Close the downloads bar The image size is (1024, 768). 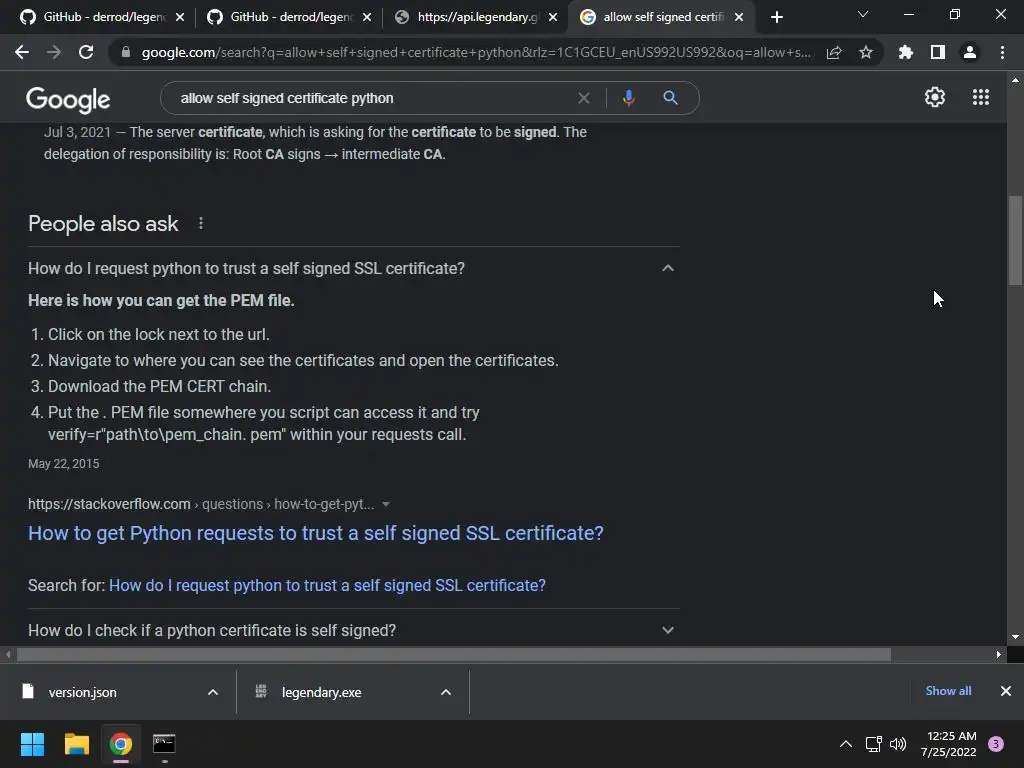1006,691
